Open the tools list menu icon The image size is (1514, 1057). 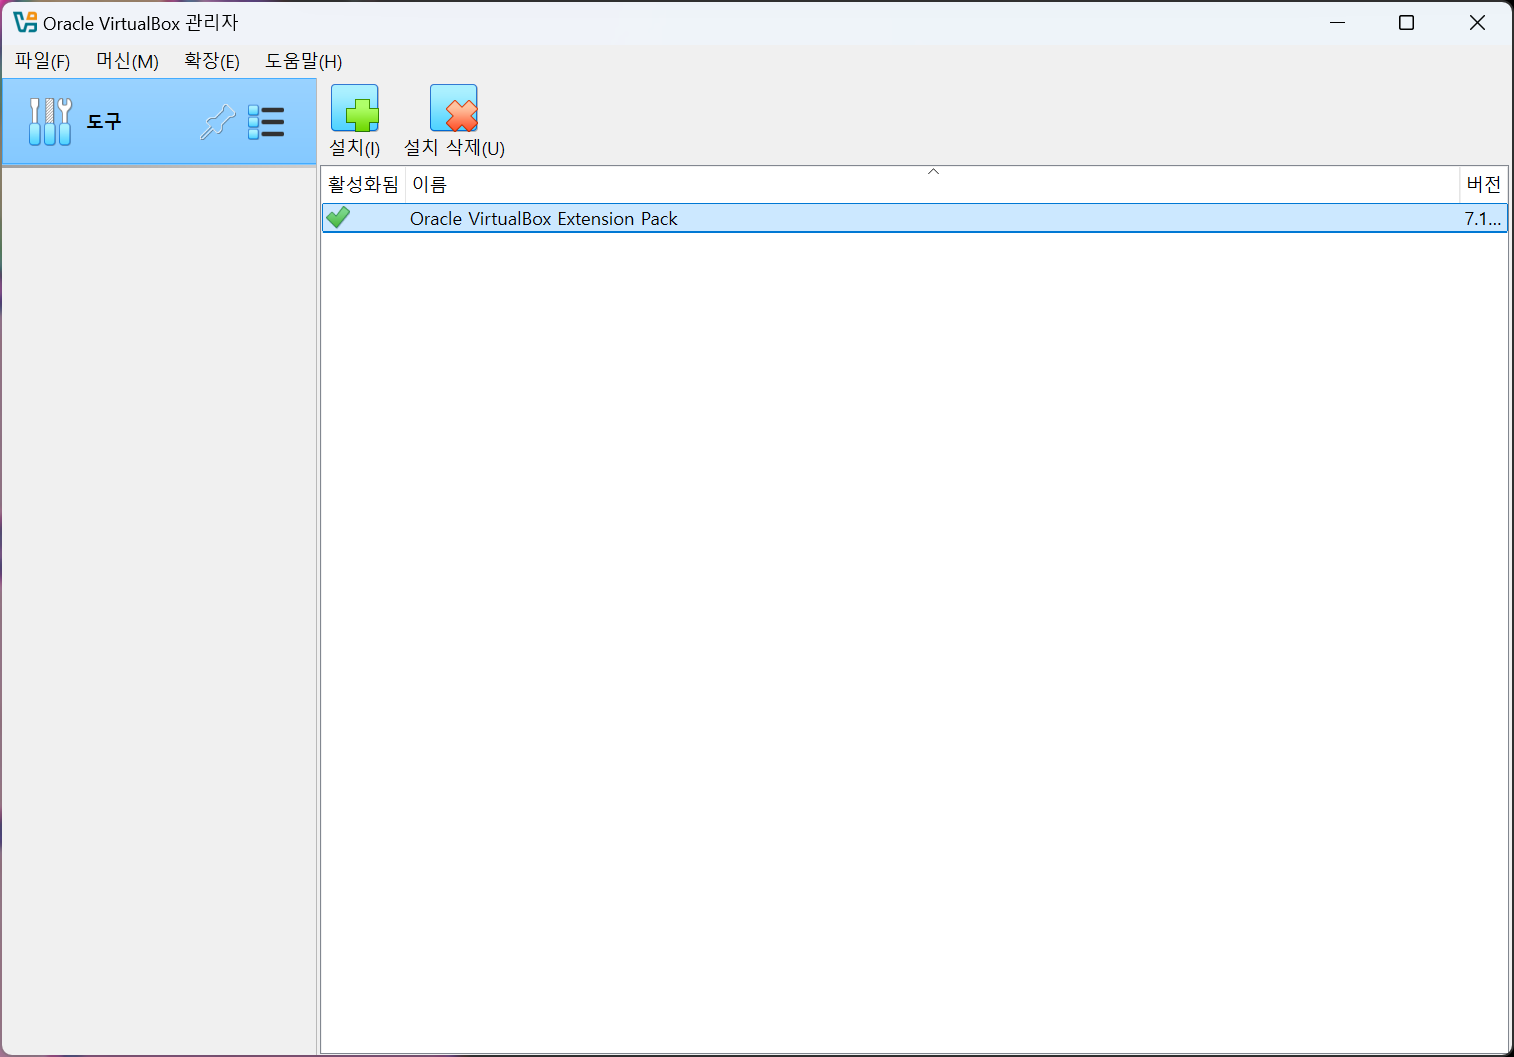pos(266,122)
